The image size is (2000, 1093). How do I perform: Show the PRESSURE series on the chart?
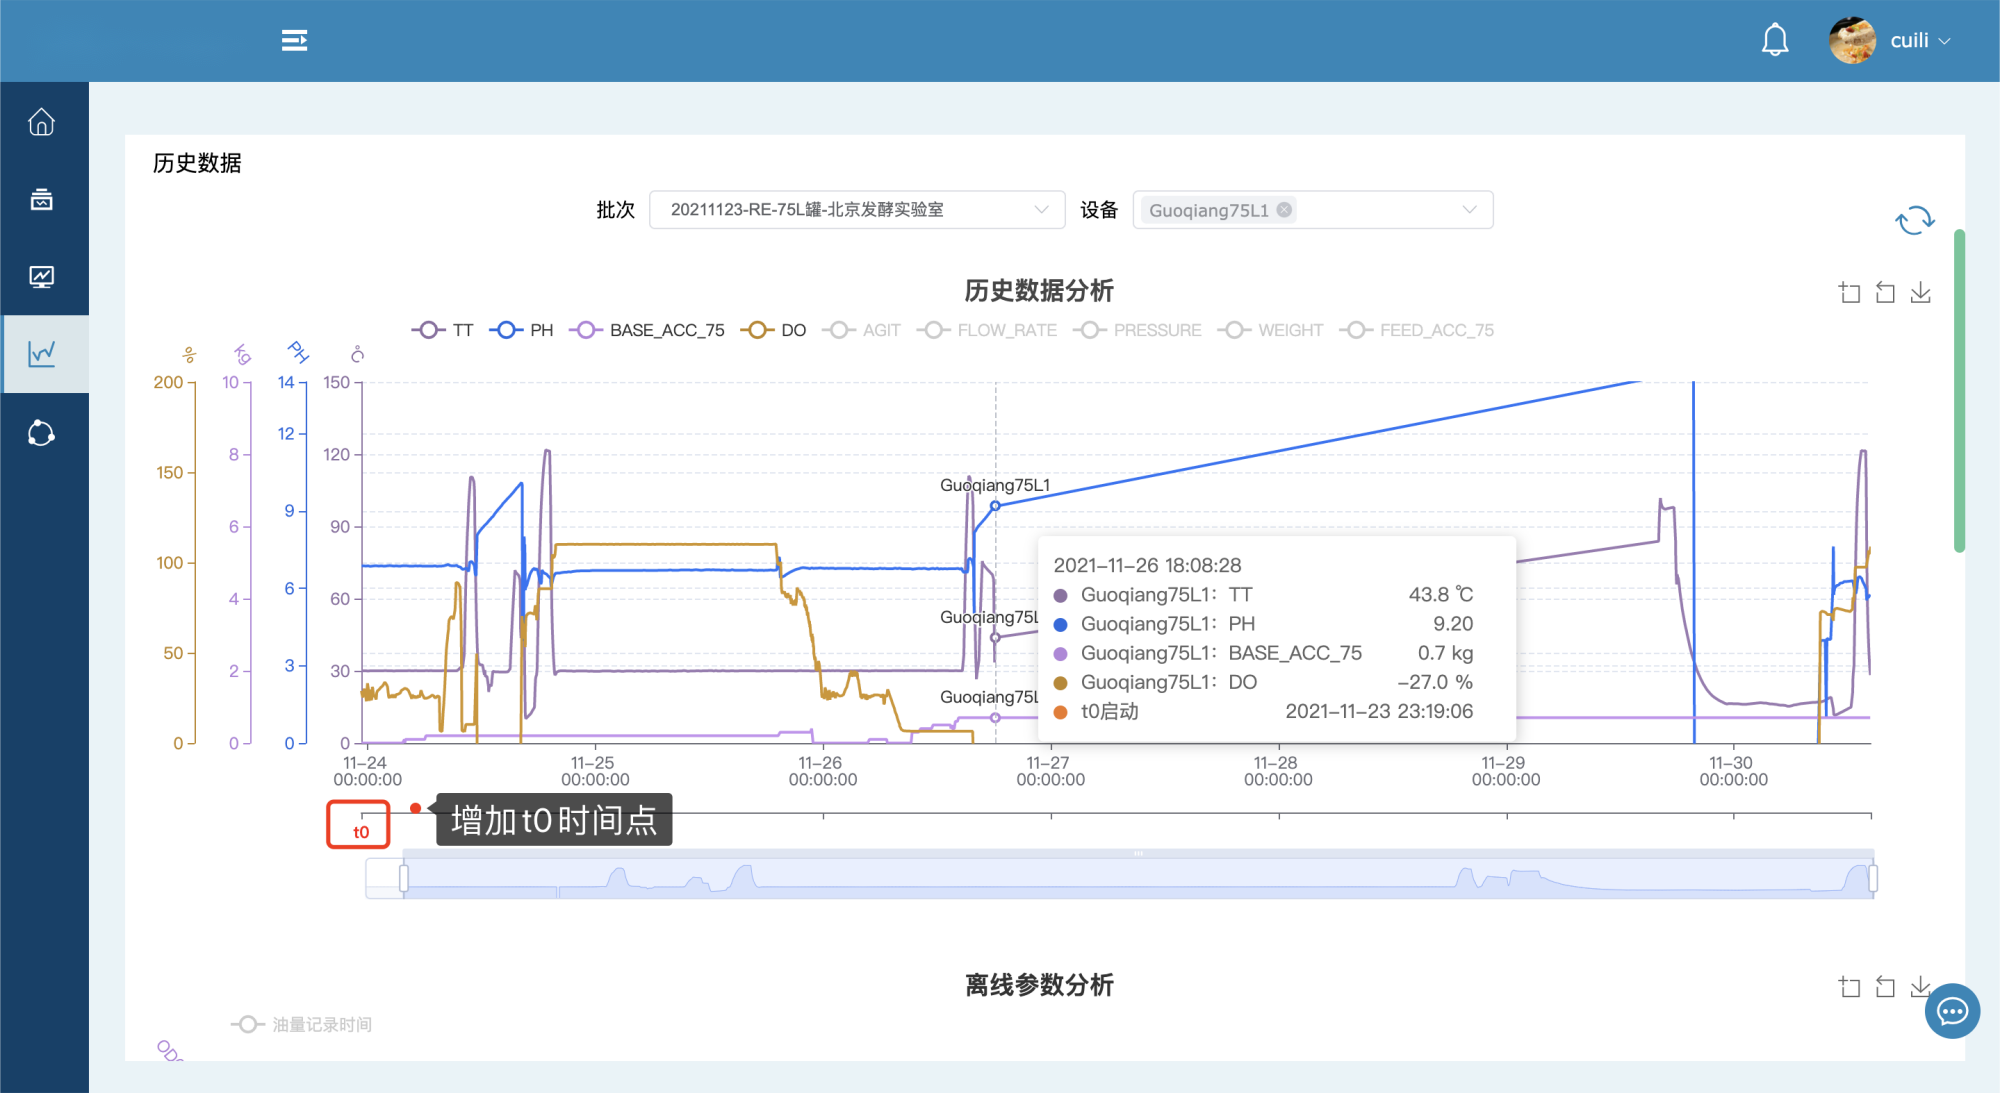[1138, 329]
